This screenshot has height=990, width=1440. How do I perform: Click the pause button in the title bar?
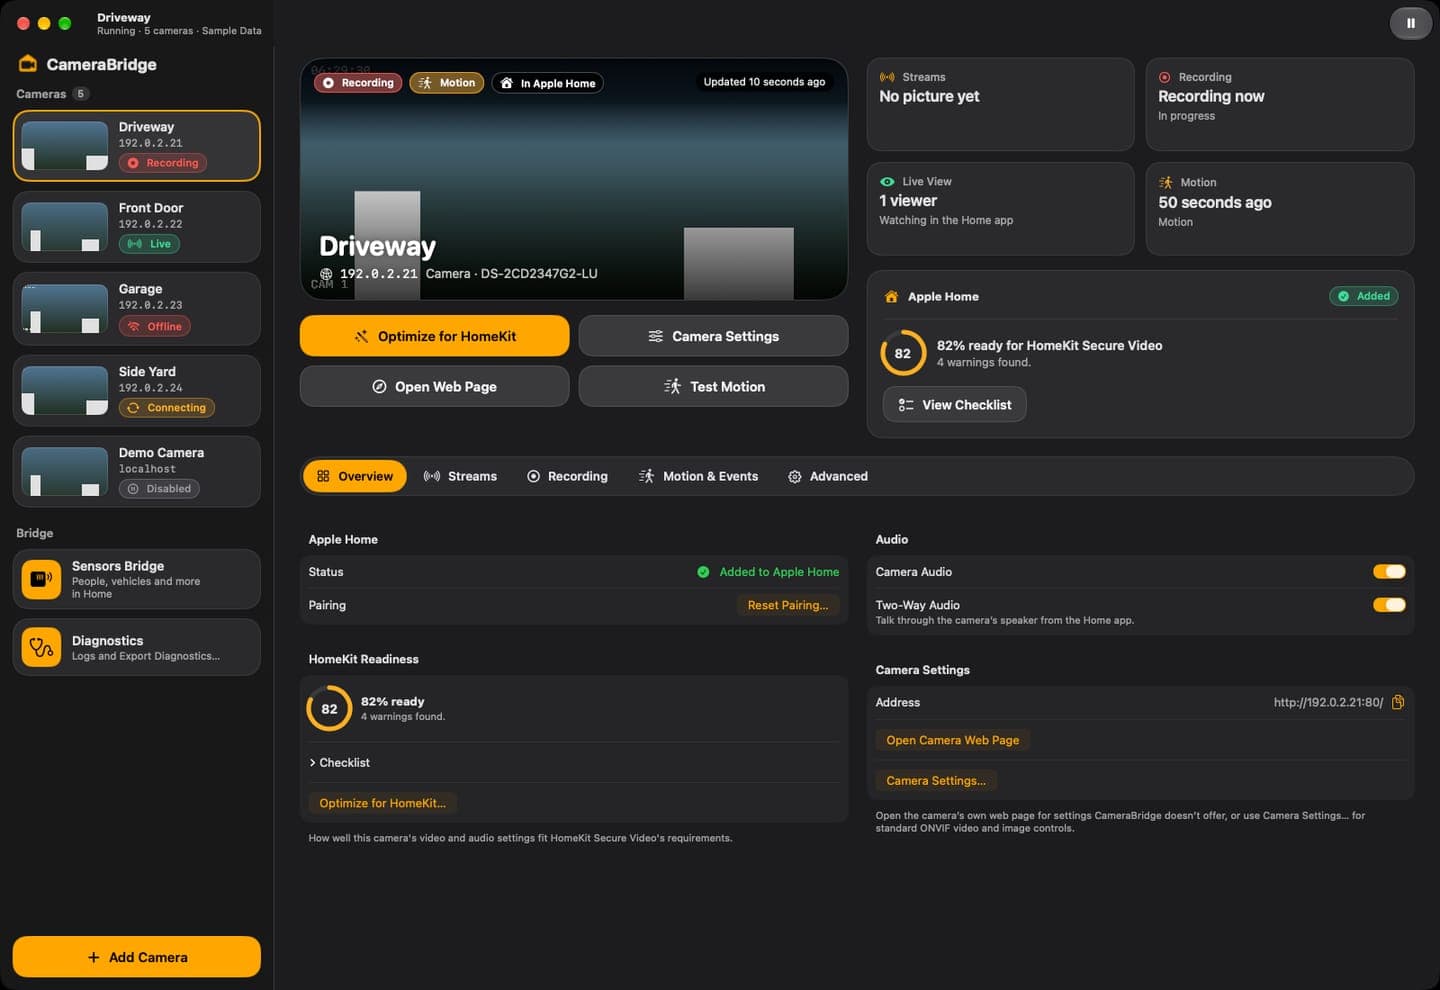(x=1410, y=23)
